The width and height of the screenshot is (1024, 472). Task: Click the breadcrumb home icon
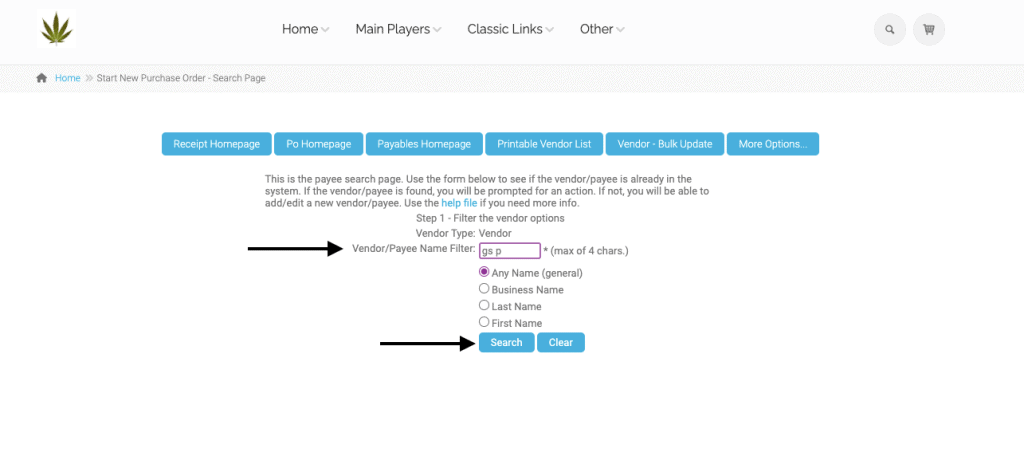tap(42, 78)
